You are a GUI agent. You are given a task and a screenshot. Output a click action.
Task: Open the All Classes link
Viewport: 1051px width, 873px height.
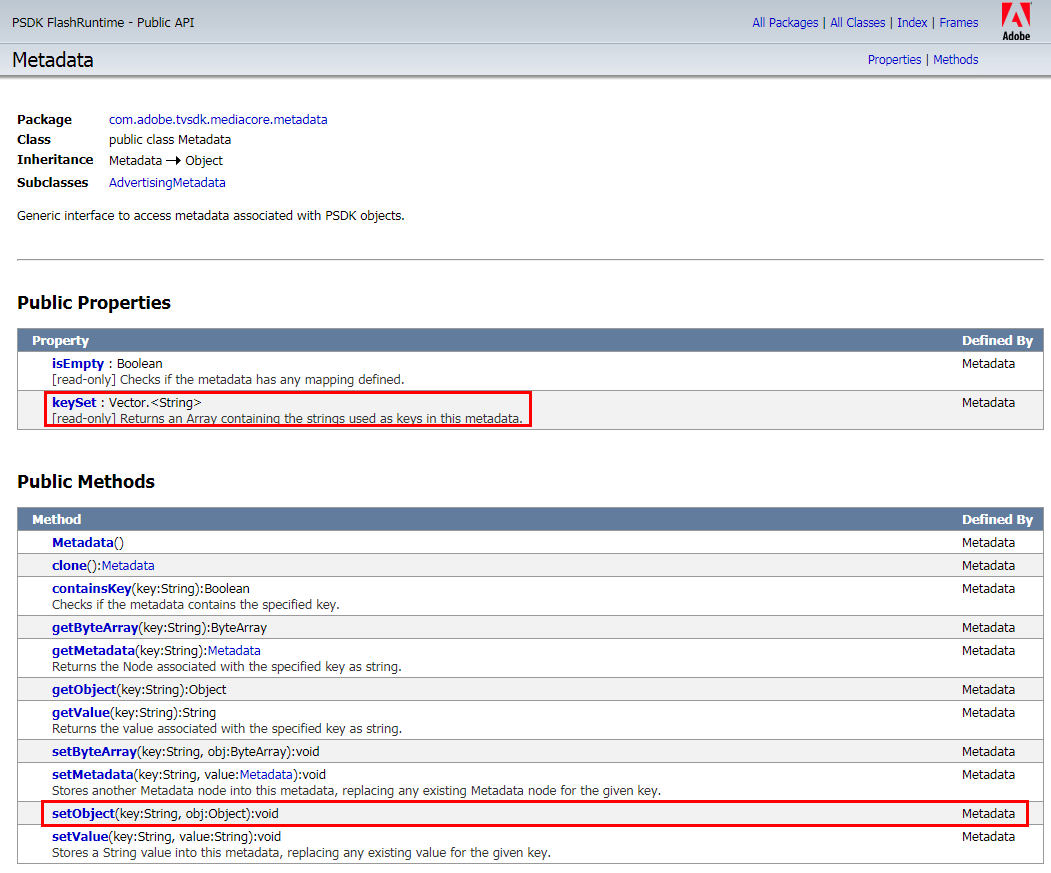click(x=857, y=23)
